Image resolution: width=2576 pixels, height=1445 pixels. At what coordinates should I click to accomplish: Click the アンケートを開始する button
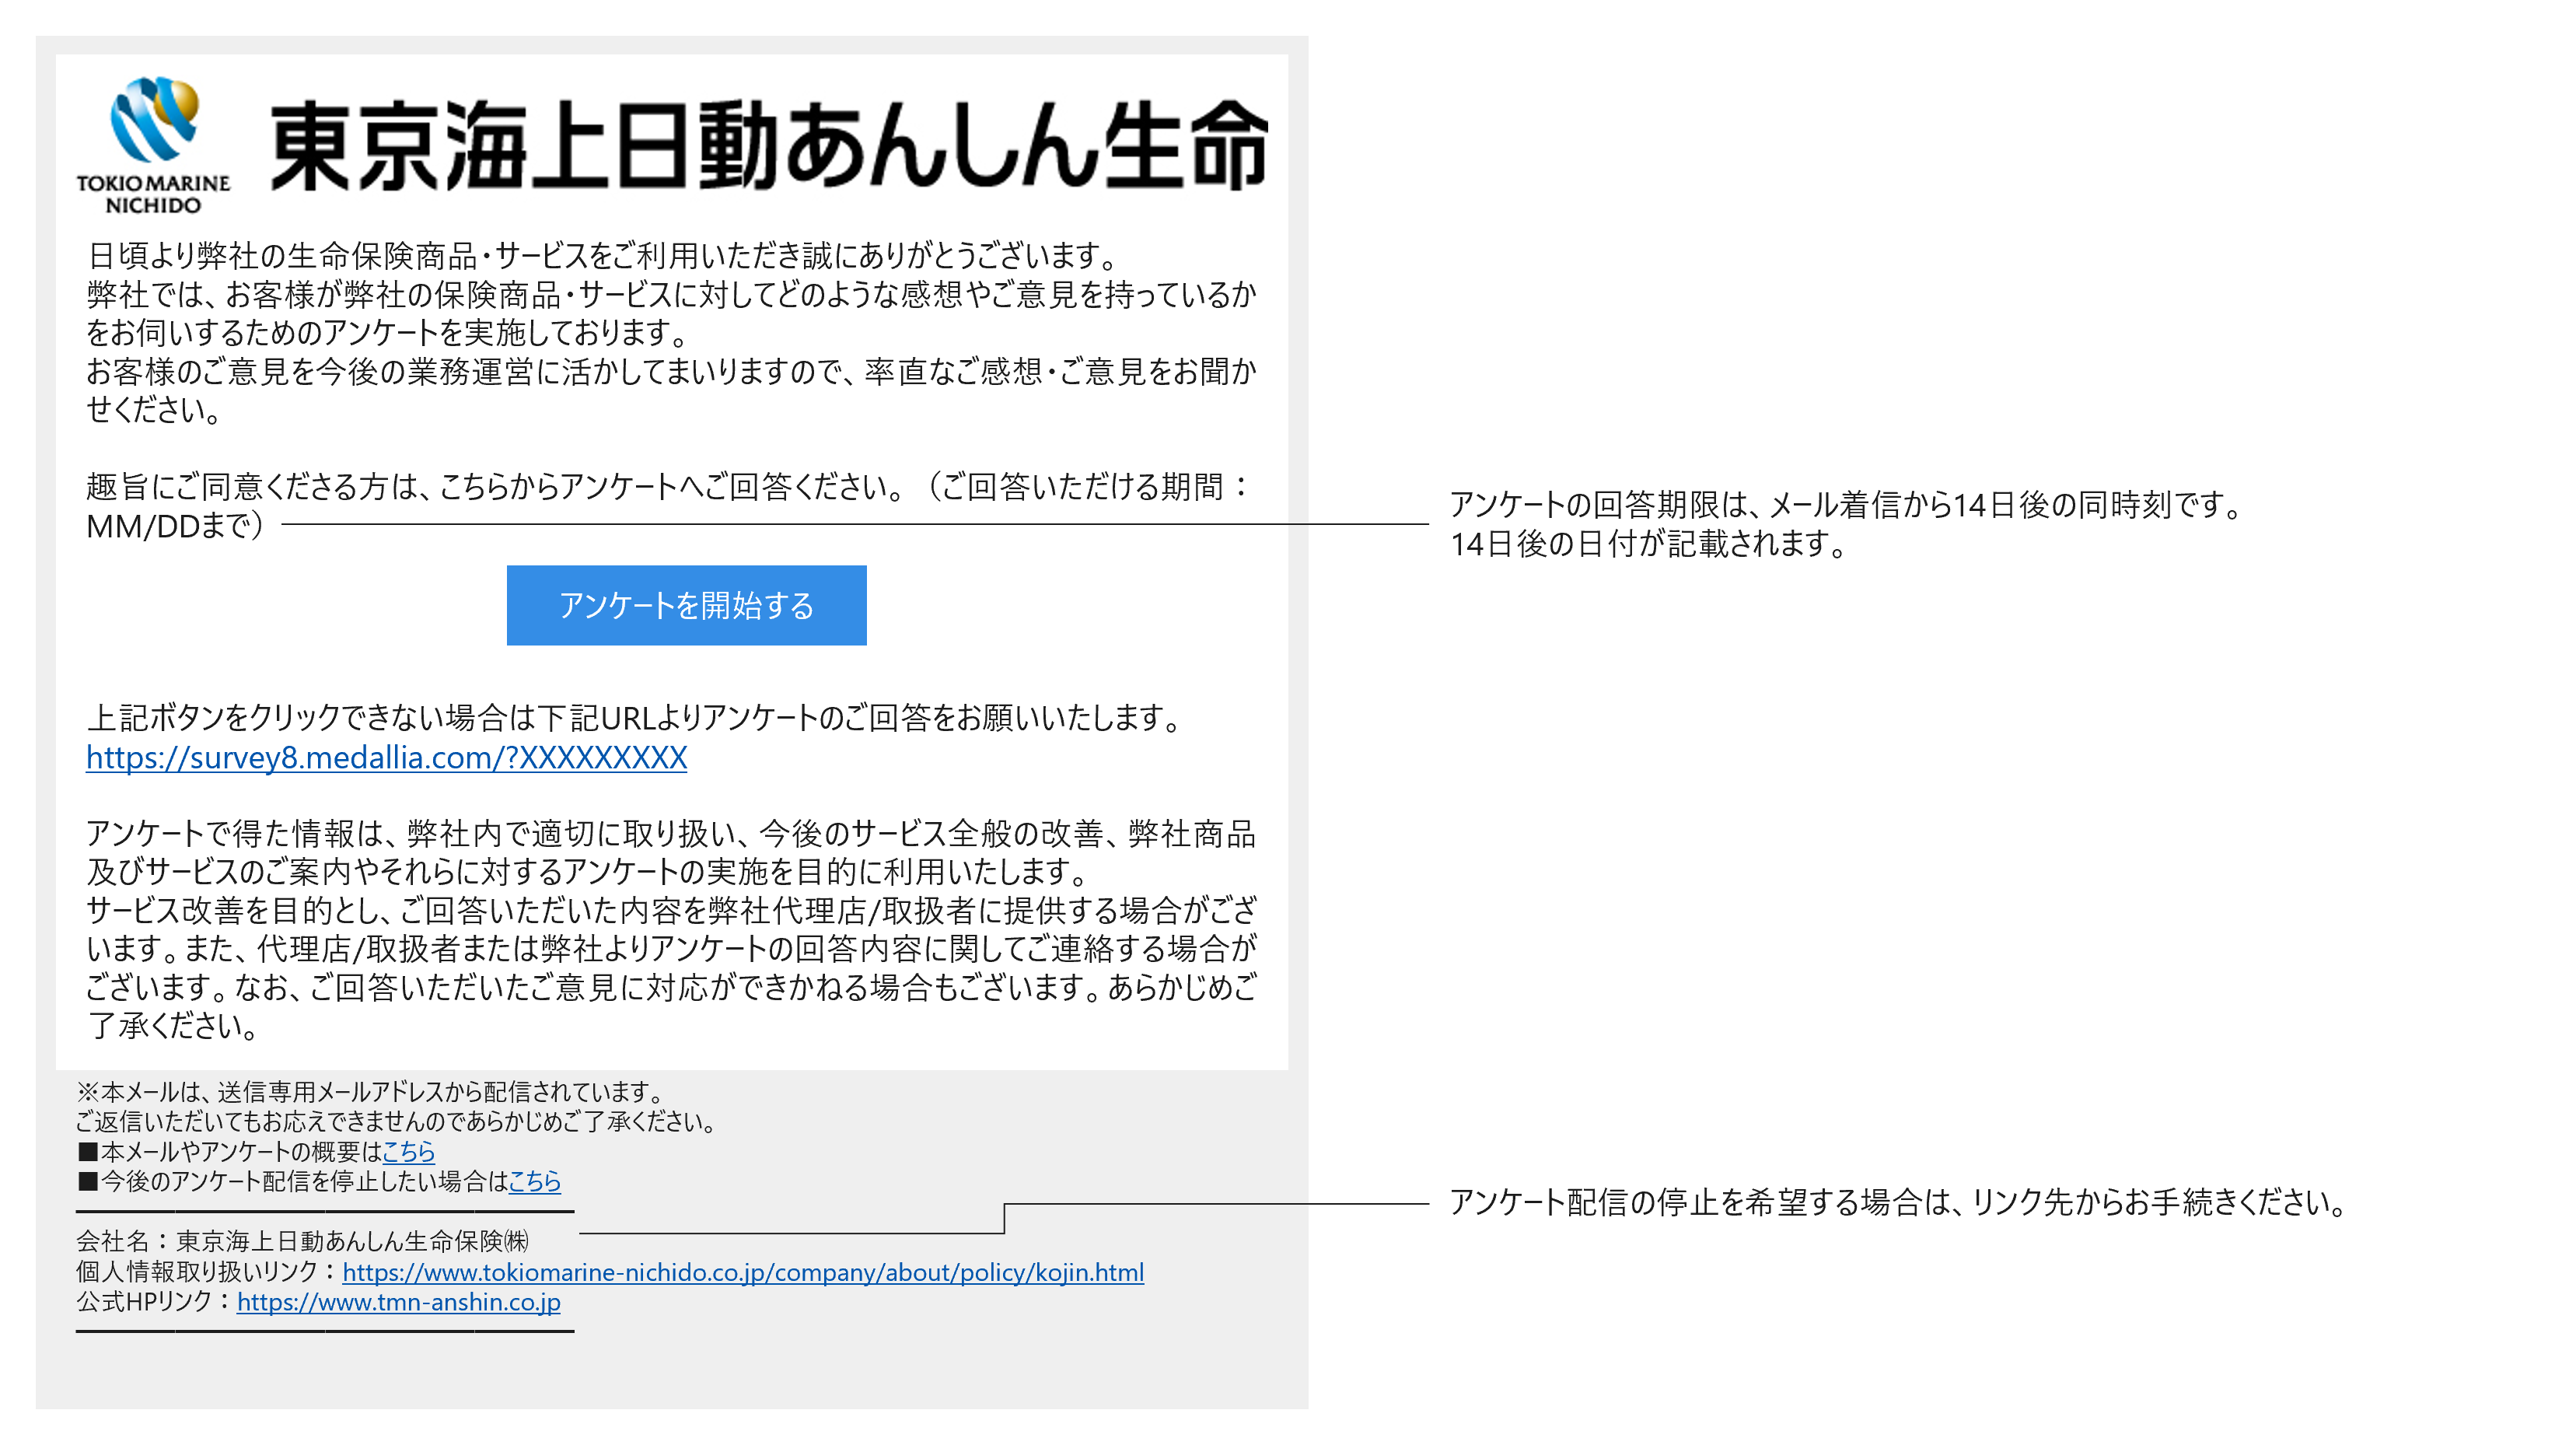click(686, 605)
